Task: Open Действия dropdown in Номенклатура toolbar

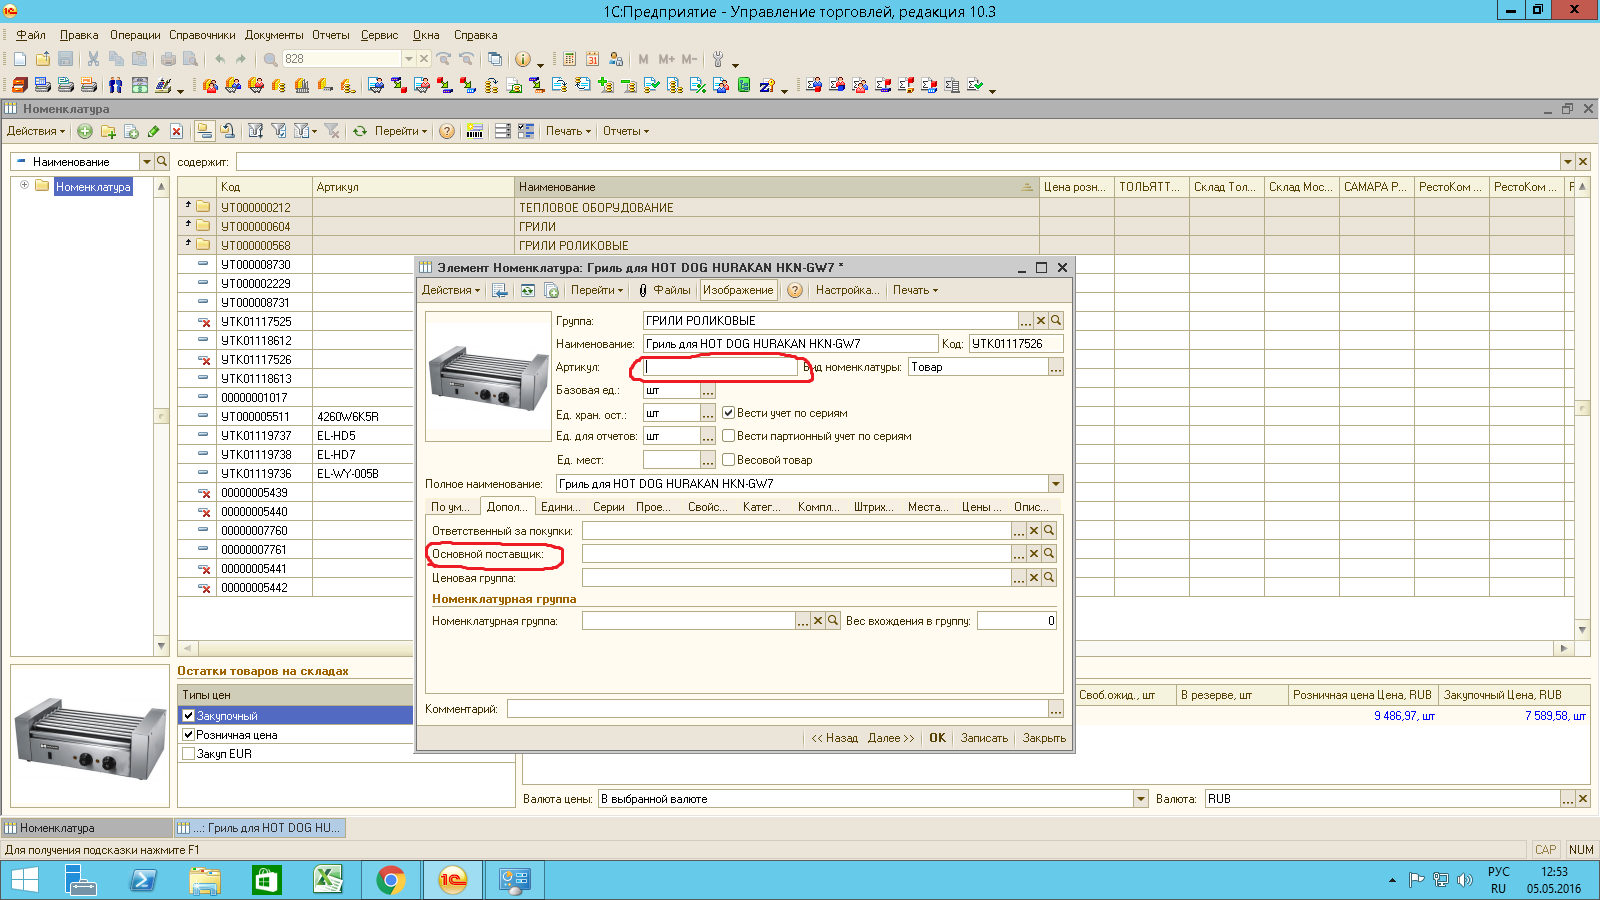Action: pyautogui.click(x=36, y=131)
